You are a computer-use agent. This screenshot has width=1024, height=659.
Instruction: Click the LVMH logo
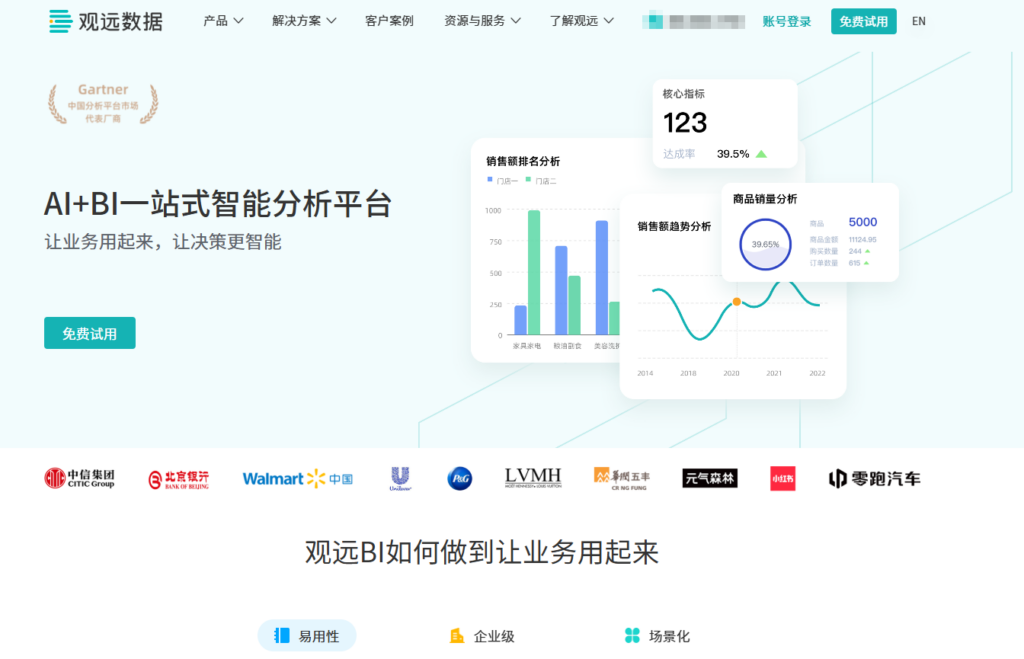tap(533, 478)
